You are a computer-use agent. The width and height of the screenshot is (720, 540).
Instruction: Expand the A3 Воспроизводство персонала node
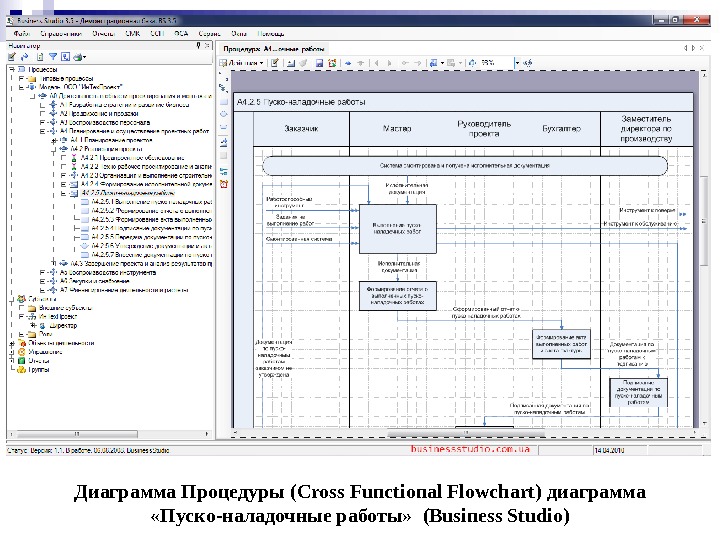(x=42, y=123)
